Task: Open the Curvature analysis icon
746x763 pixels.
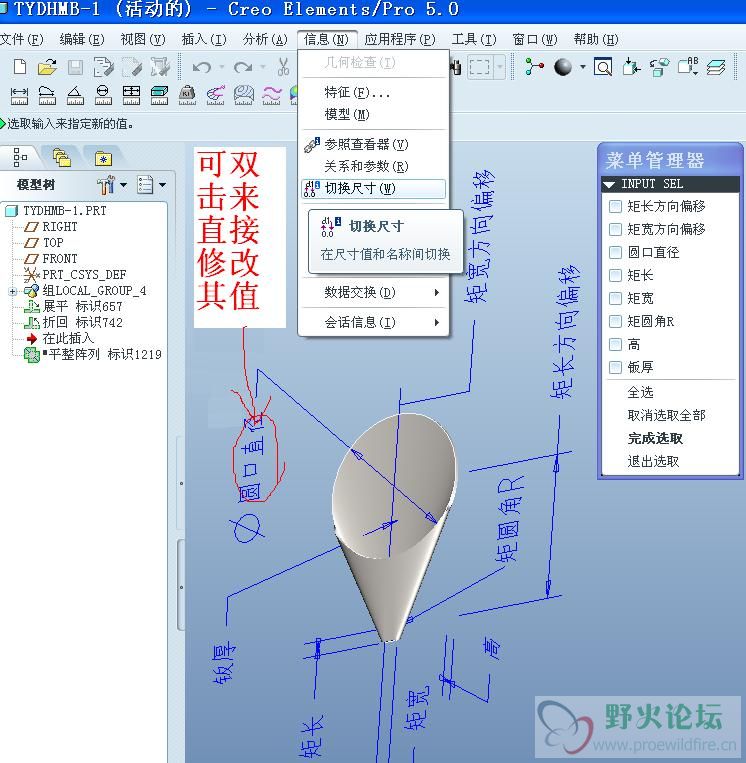Action: click(x=216, y=95)
